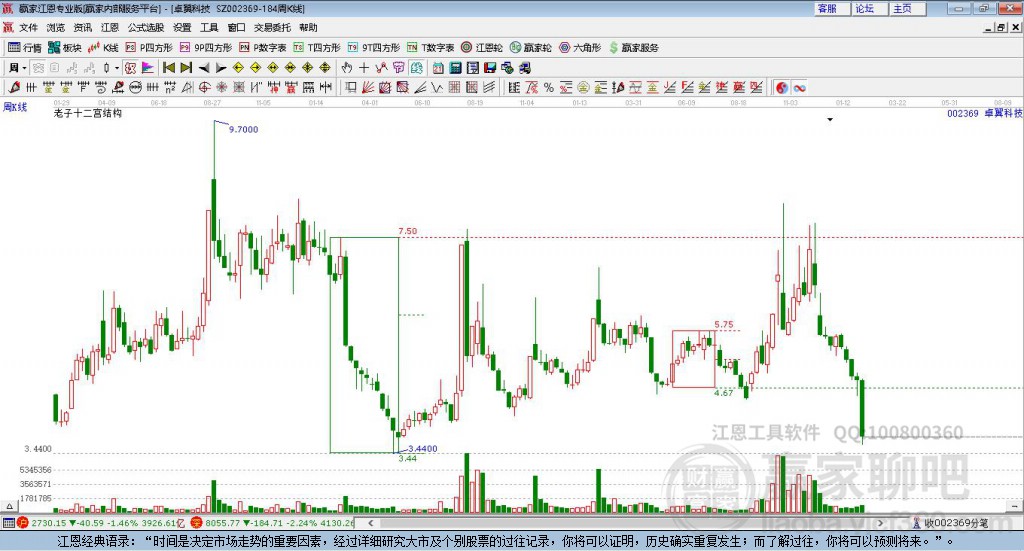Toggle the 权 rights-adjustment icon
The image size is (1024, 551).
131,68
